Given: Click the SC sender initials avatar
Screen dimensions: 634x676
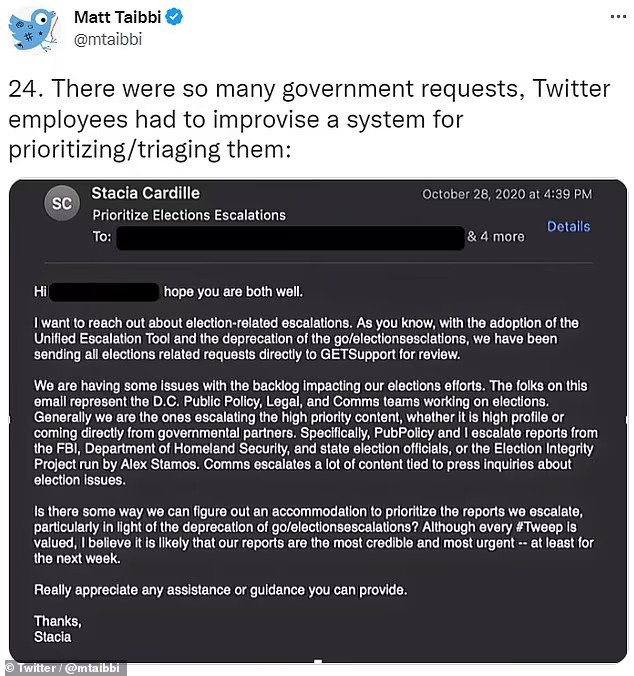Looking at the screenshot, I should (62, 203).
